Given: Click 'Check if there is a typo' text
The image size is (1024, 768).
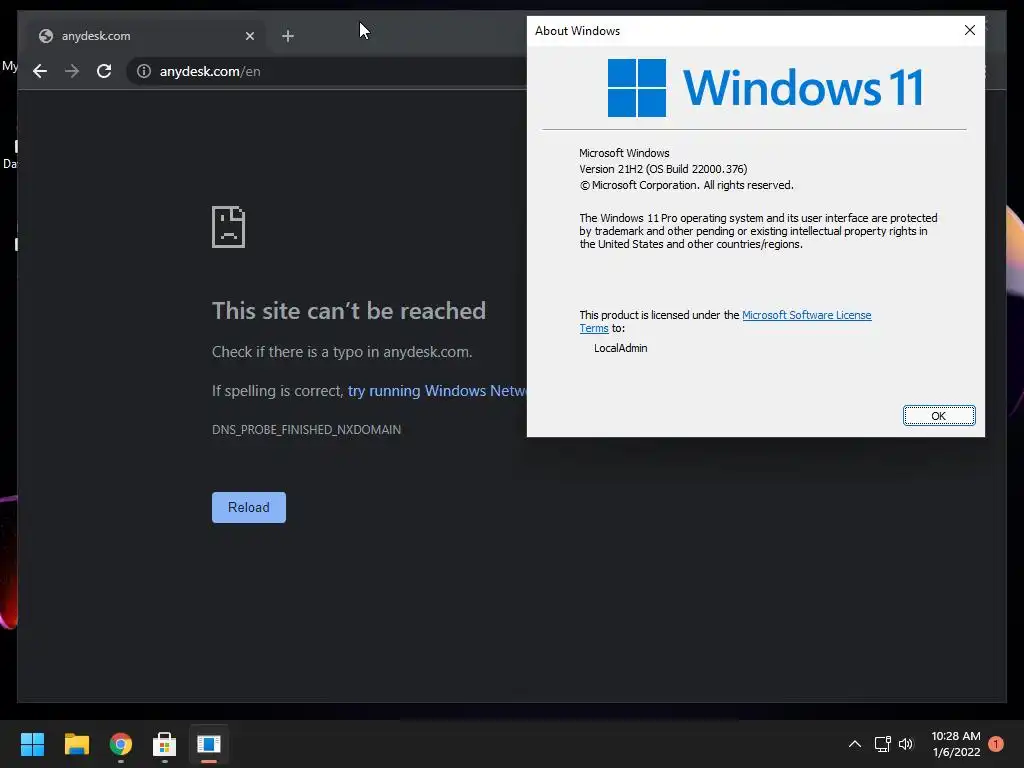Looking at the screenshot, I should (x=342, y=352).
